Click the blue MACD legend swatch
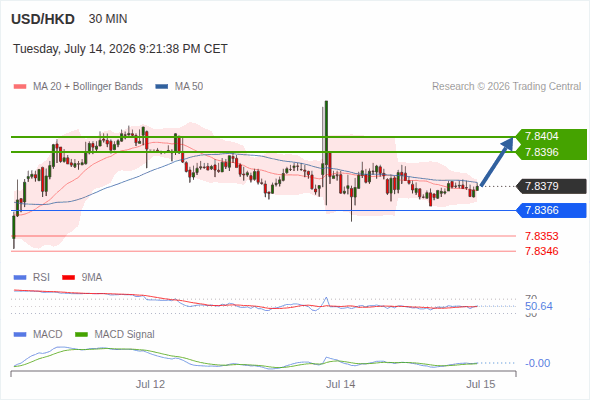 click(x=20, y=335)
